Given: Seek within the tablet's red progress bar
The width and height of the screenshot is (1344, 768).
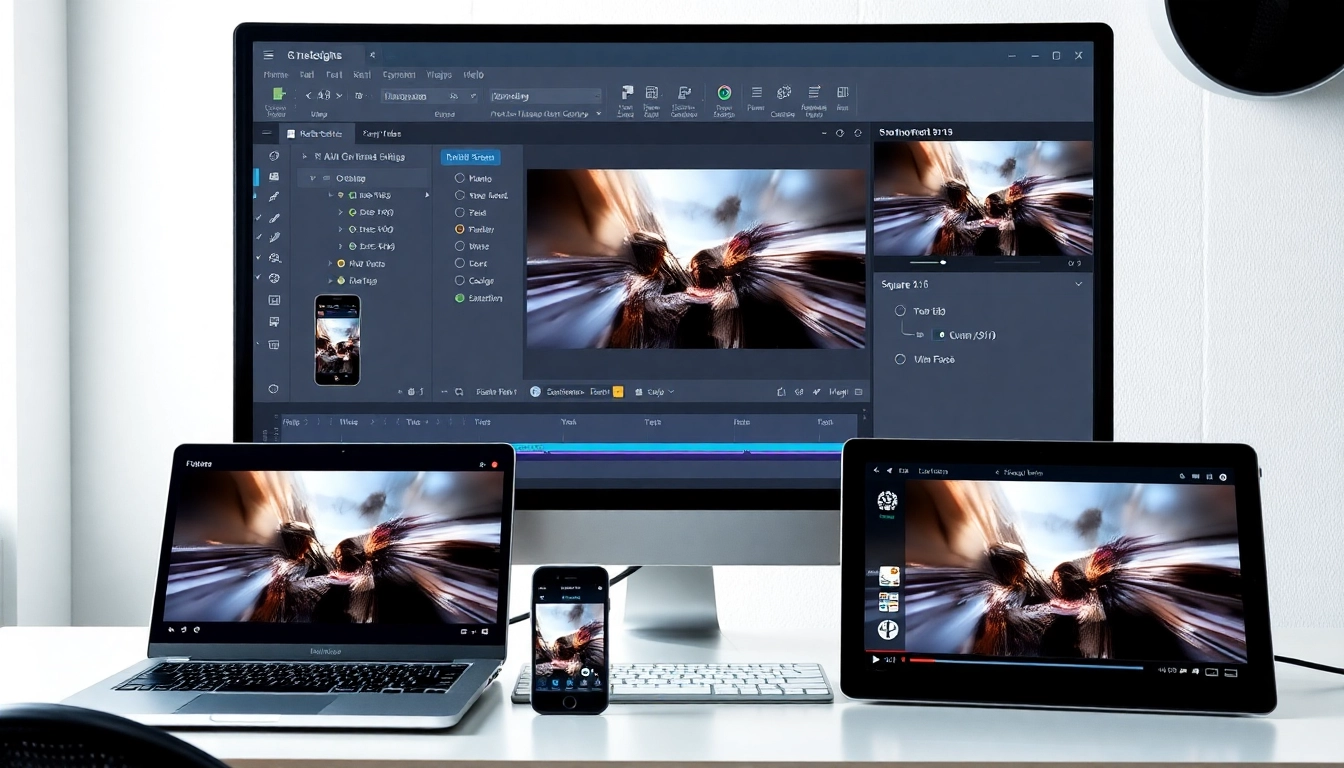Looking at the screenshot, I should [922, 661].
